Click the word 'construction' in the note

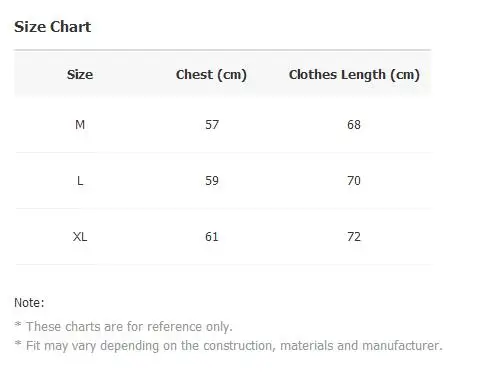[x=239, y=346]
